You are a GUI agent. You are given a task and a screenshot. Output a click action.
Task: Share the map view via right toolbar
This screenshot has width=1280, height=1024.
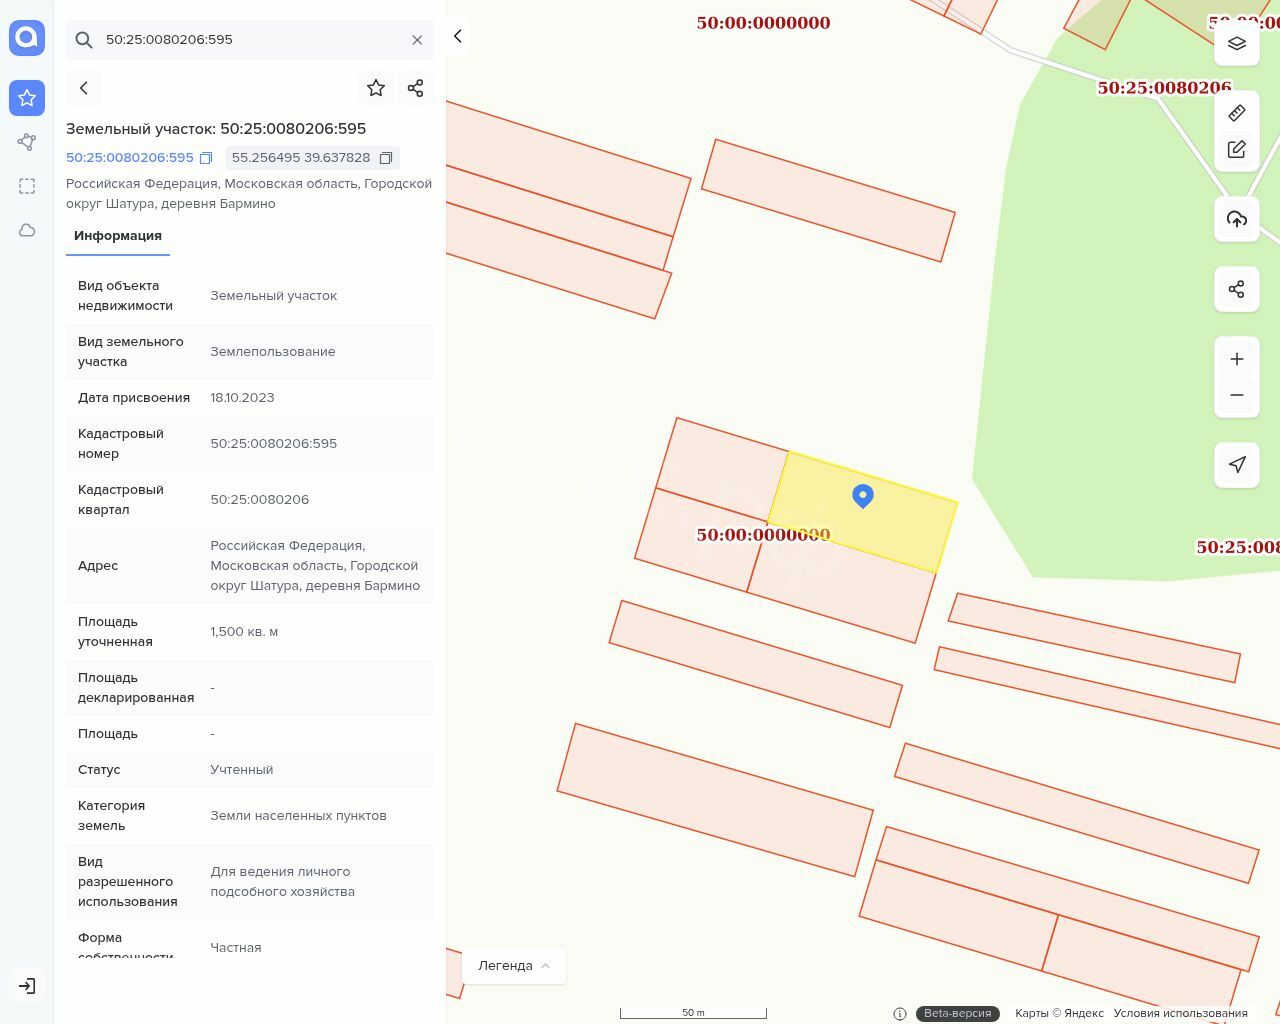(1236, 289)
